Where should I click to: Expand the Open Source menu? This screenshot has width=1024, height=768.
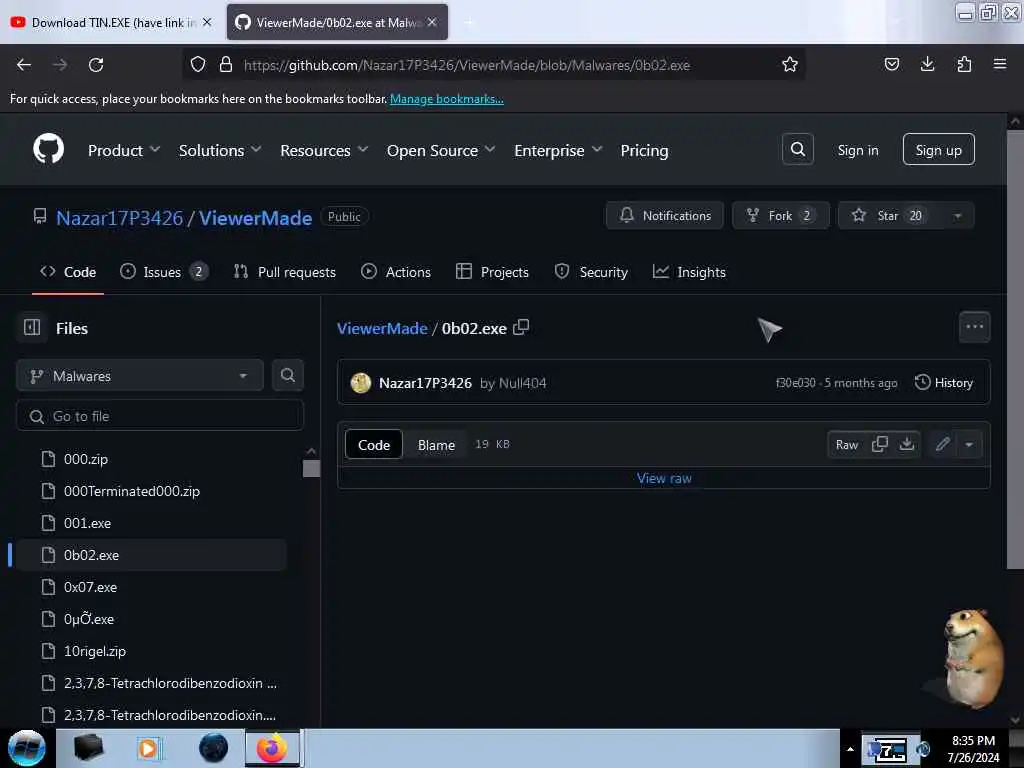441,150
